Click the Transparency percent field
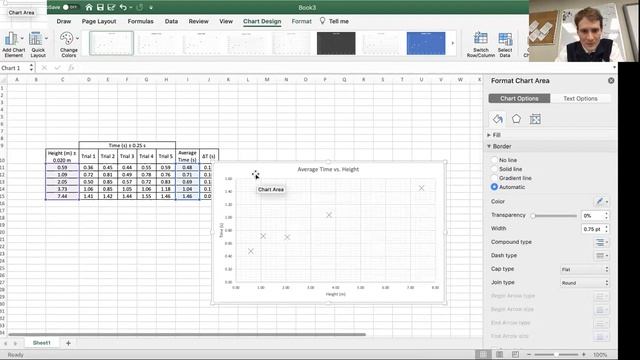This screenshot has height=360, width=640. (592, 216)
